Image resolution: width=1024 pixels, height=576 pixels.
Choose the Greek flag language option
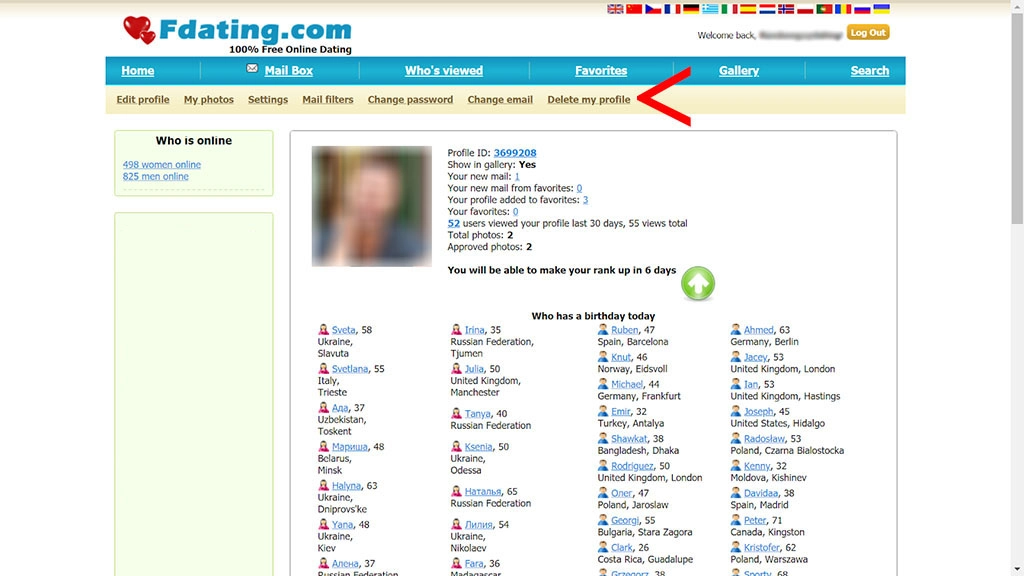pos(710,9)
